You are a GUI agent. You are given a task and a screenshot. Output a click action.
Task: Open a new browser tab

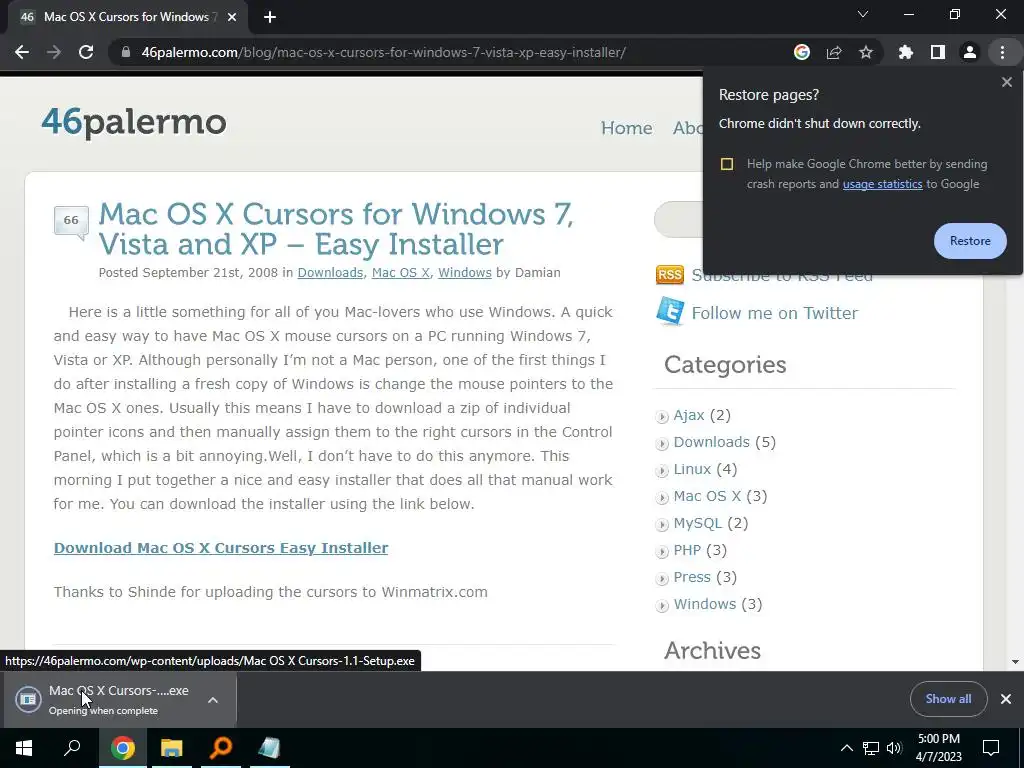click(x=270, y=17)
